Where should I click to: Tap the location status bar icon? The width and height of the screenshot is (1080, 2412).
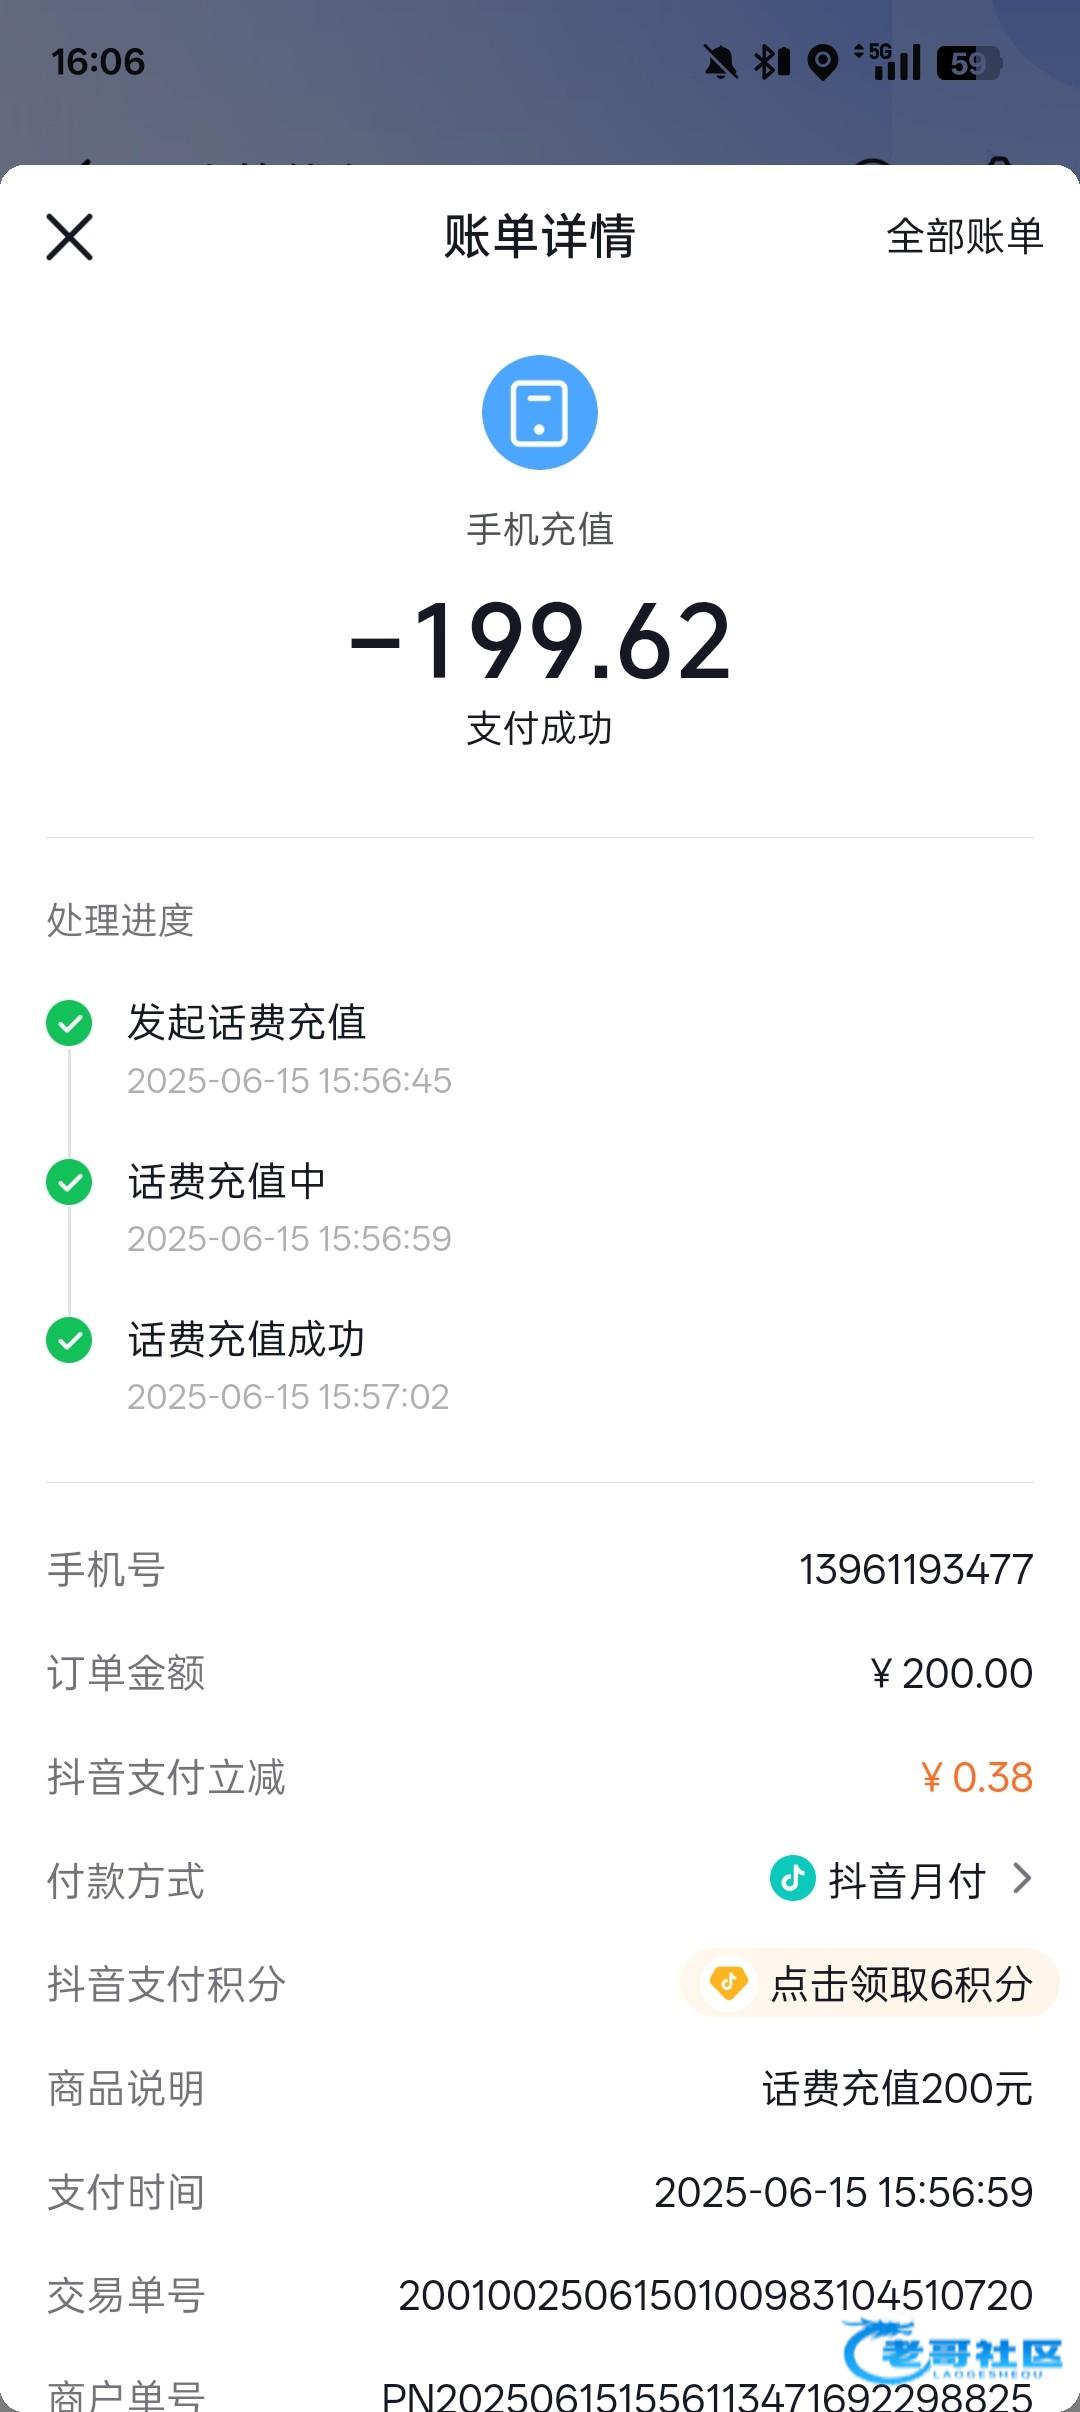[x=822, y=63]
